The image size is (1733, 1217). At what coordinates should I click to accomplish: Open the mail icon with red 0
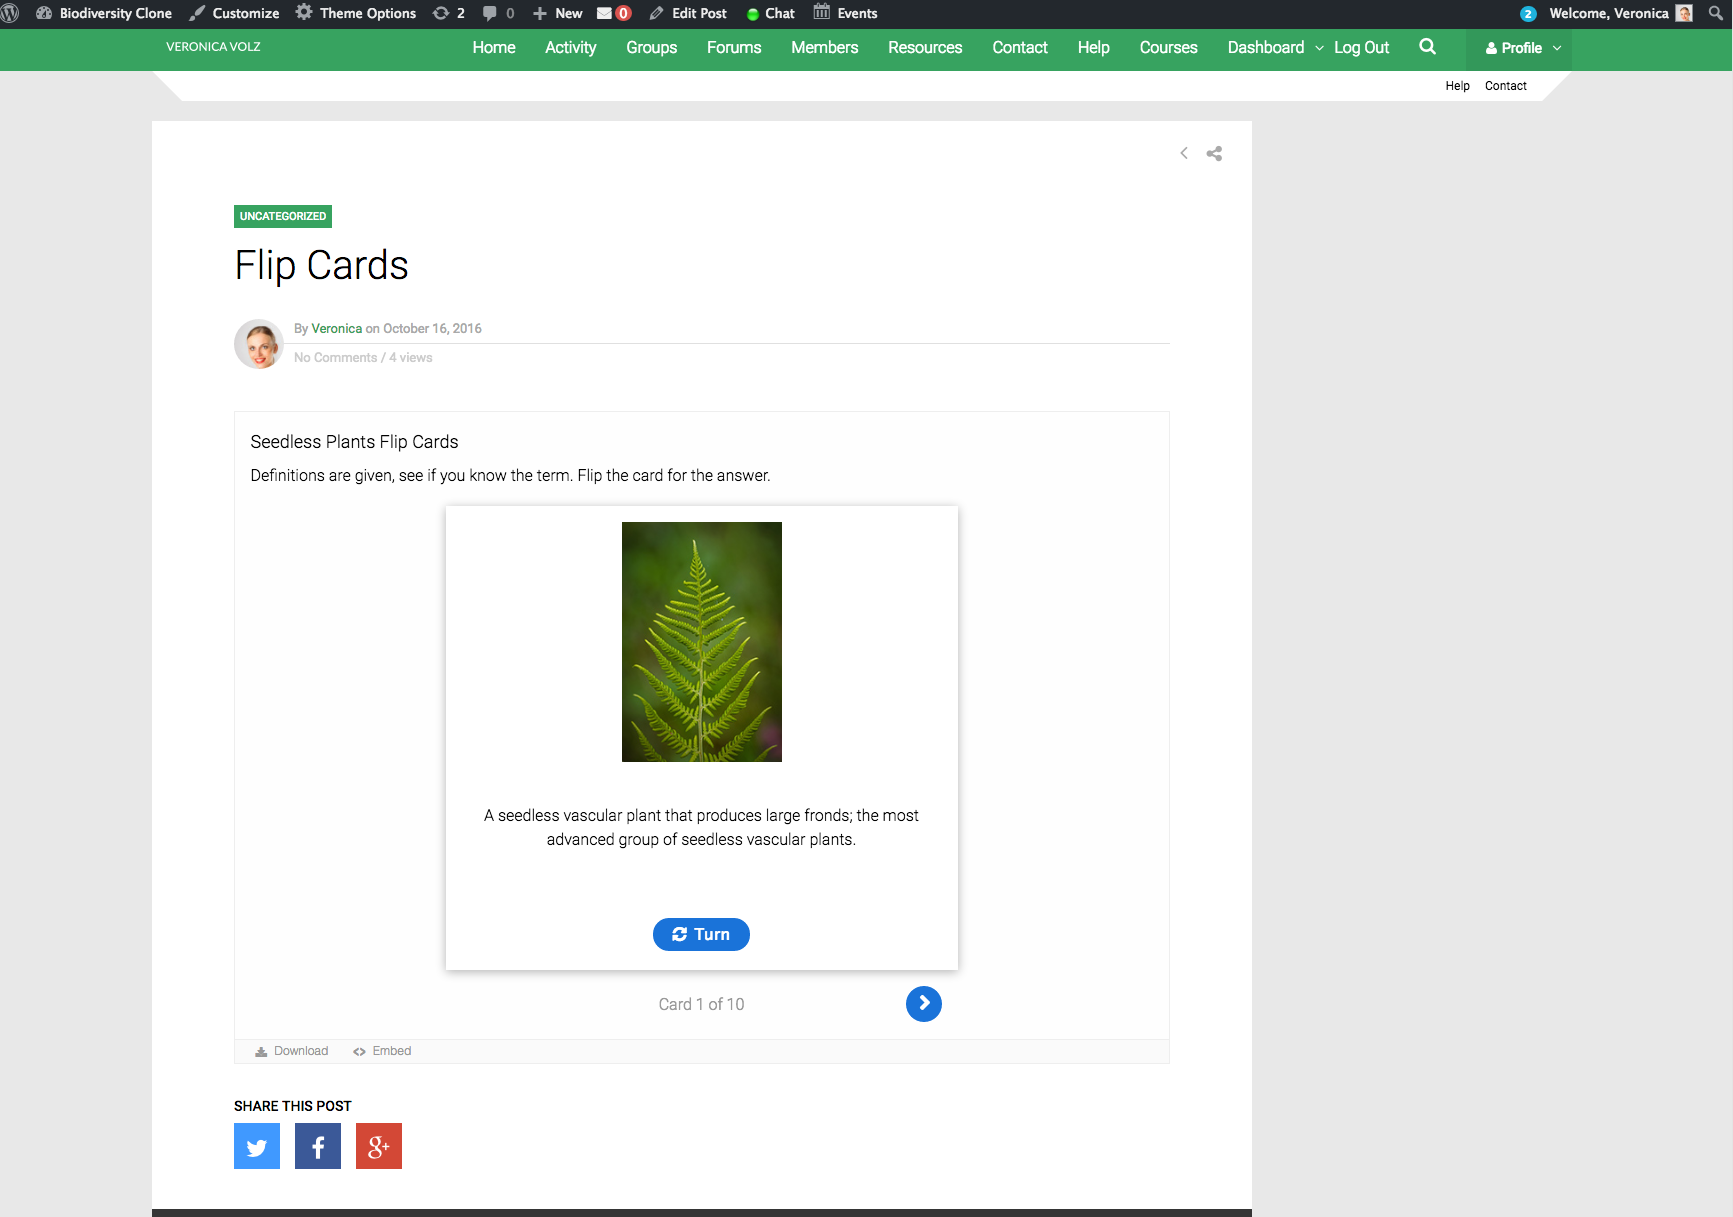pyautogui.click(x=613, y=13)
